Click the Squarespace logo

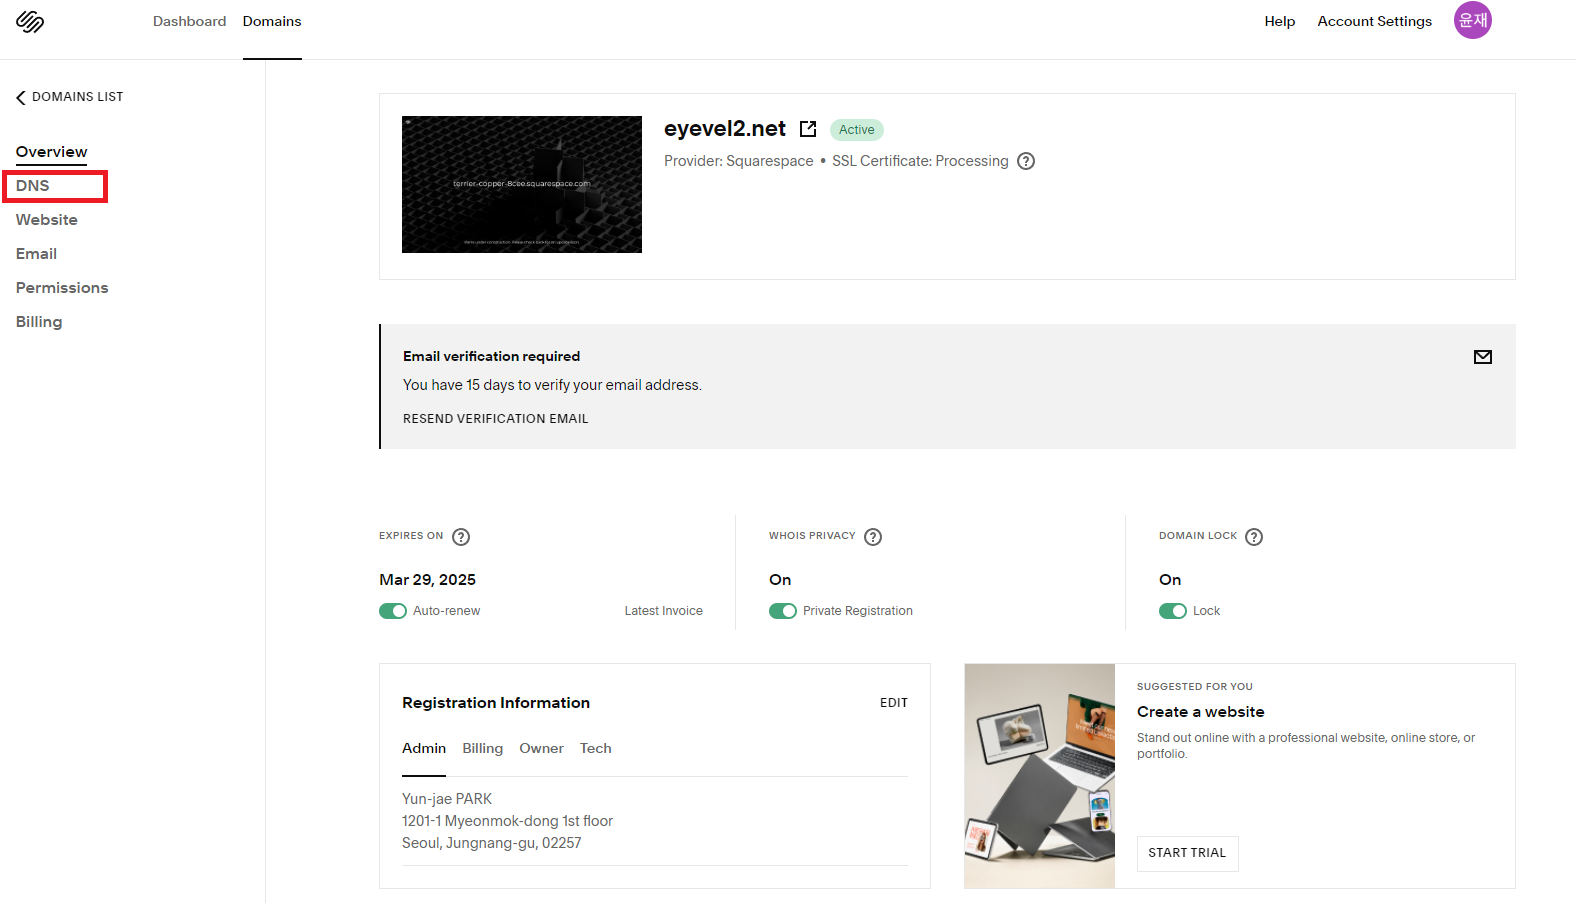[x=30, y=22]
